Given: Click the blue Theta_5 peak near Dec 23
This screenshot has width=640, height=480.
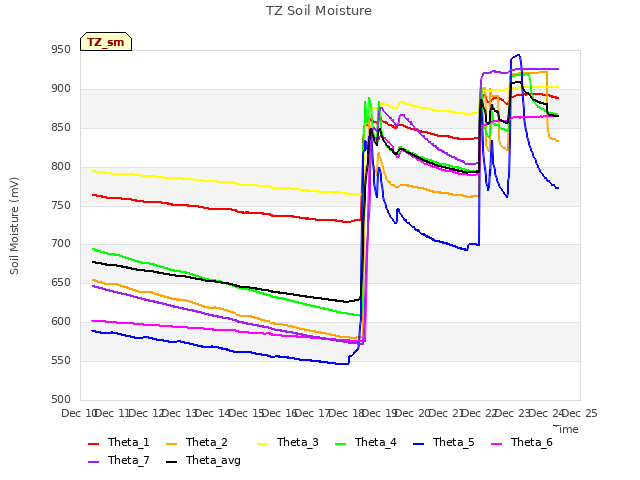Looking at the screenshot, I should click(518, 55).
